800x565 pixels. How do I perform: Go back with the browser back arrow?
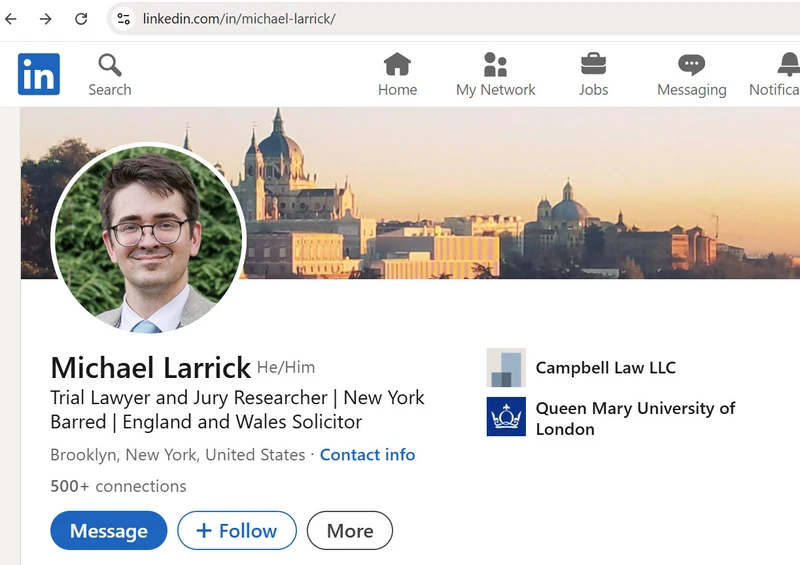(x=11, y=19)
